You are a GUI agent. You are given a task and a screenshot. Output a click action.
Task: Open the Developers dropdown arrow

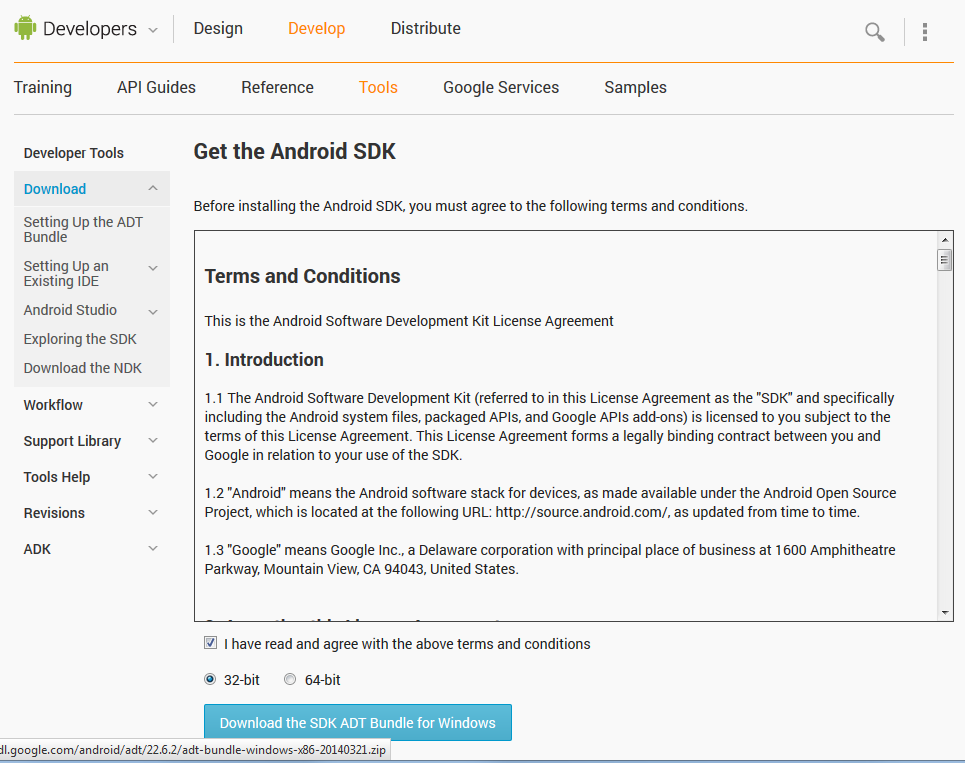pyautogui.click(x=153, y=30)
